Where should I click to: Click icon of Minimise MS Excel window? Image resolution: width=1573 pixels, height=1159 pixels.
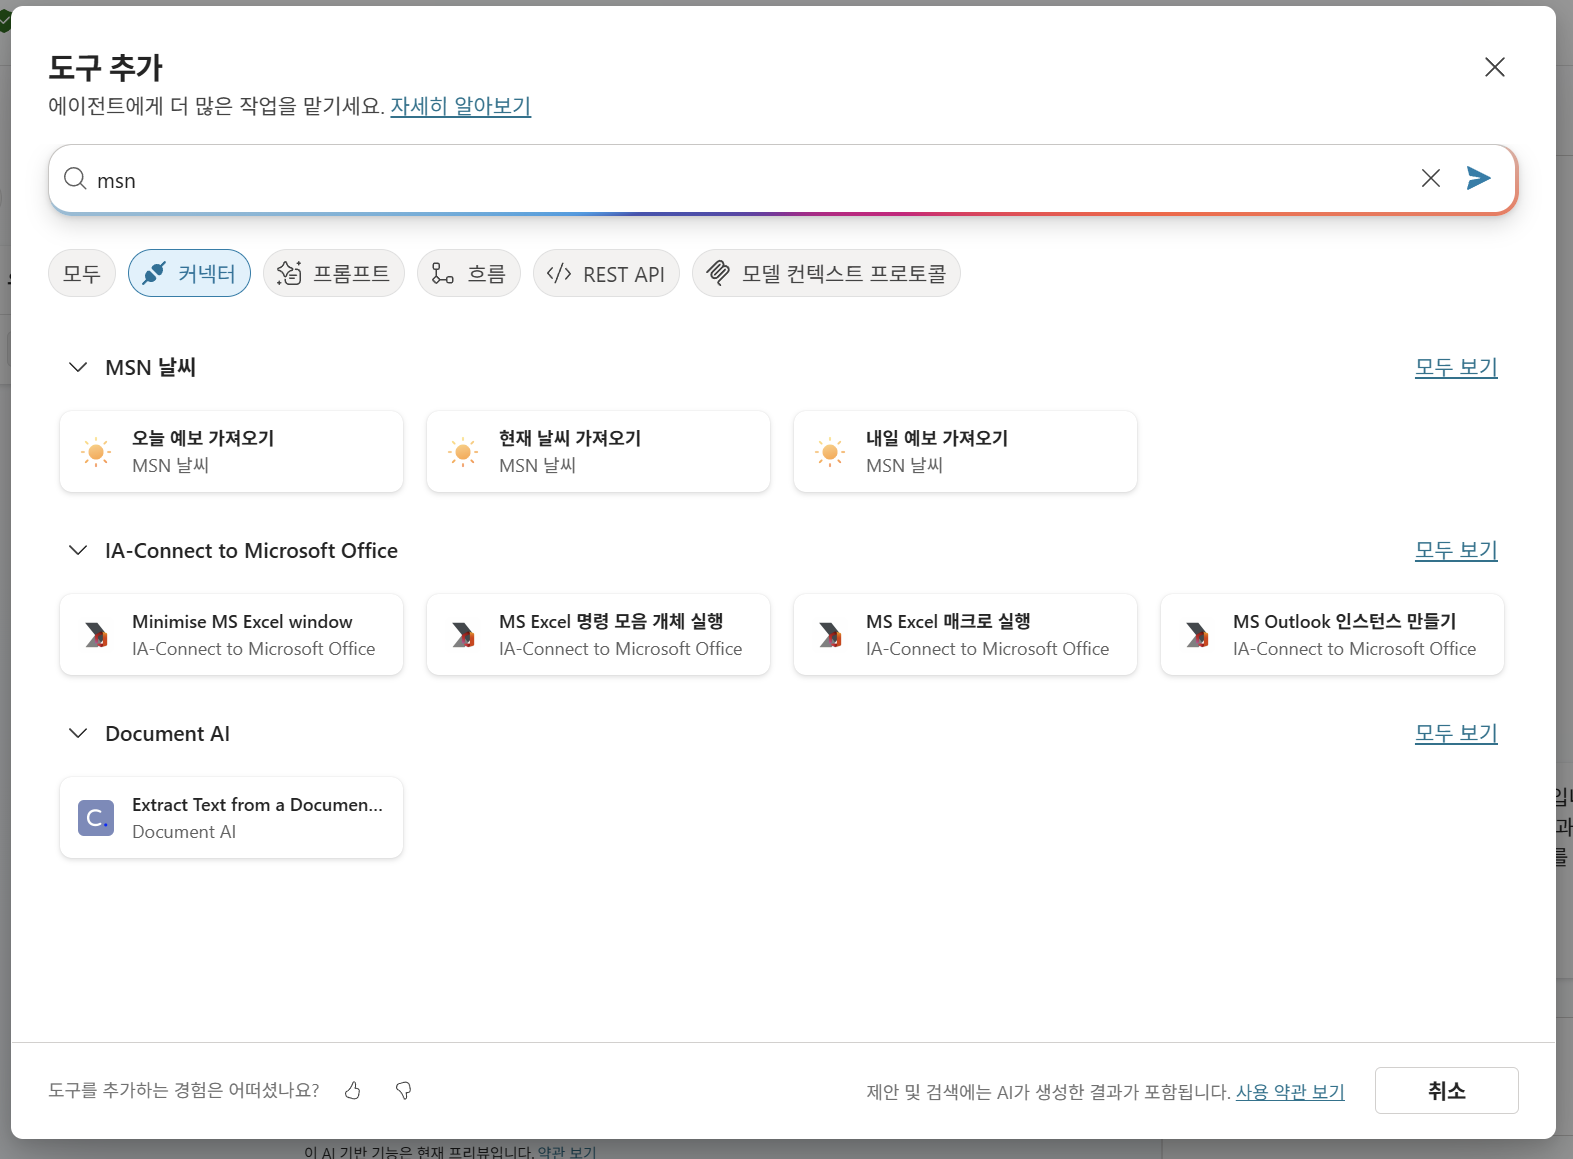[96, 635]
